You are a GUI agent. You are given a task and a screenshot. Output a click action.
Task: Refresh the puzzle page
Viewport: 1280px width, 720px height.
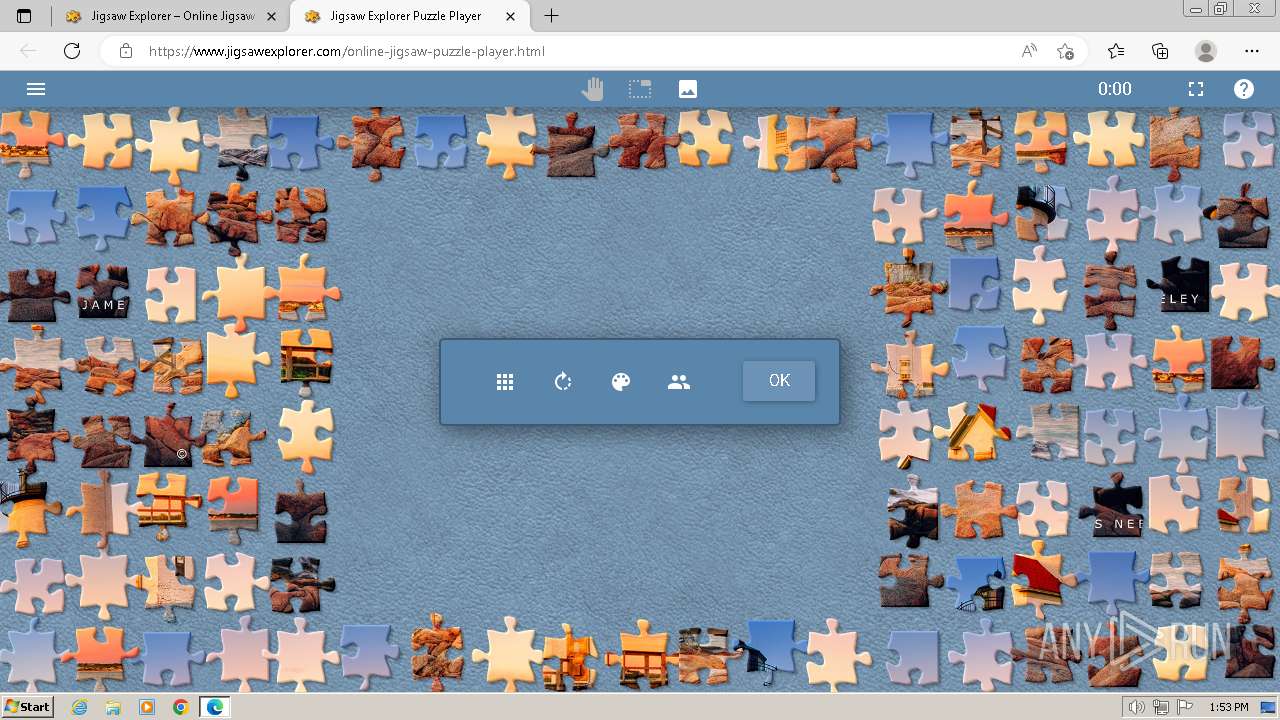72,51
